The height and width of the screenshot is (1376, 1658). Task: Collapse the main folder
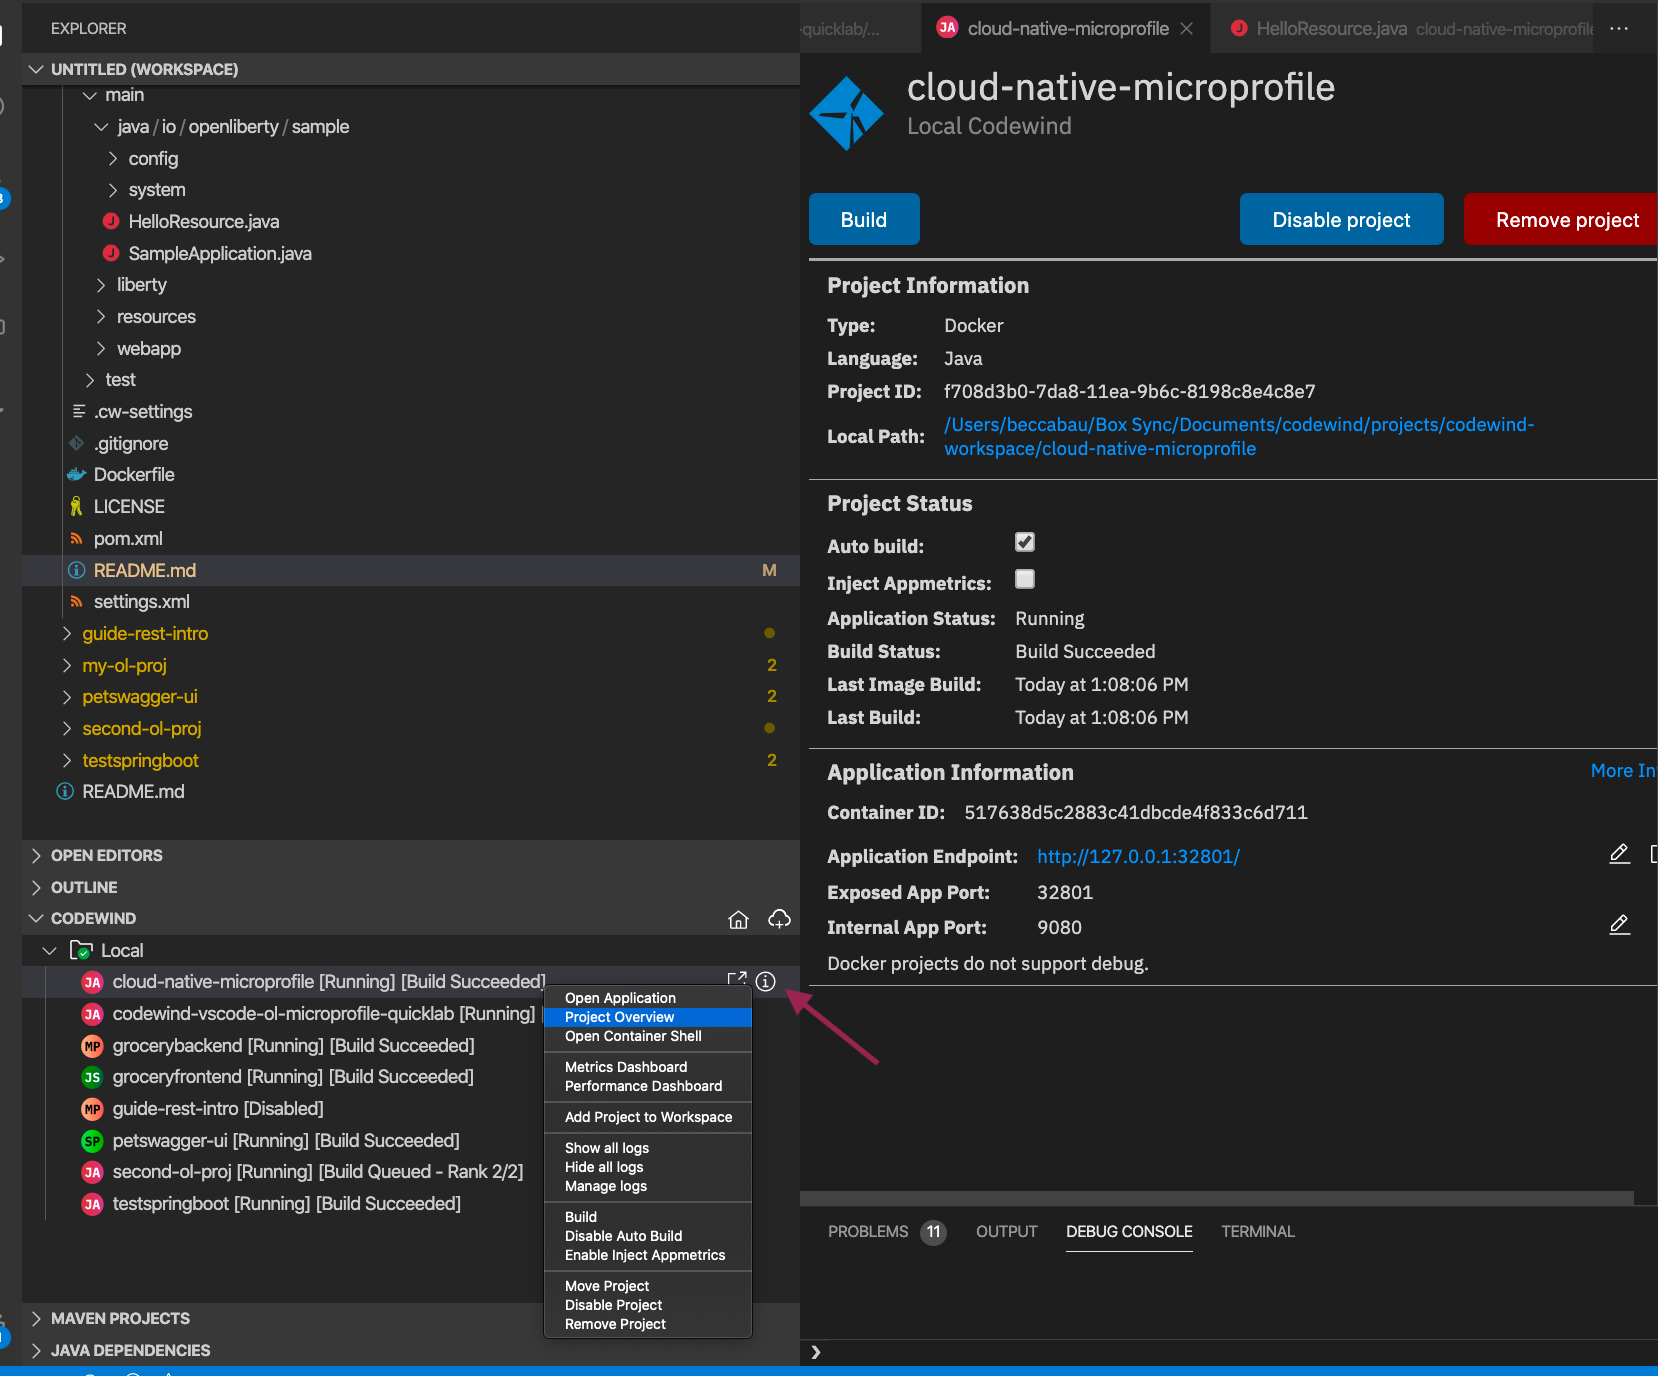(x=89, y=95)
